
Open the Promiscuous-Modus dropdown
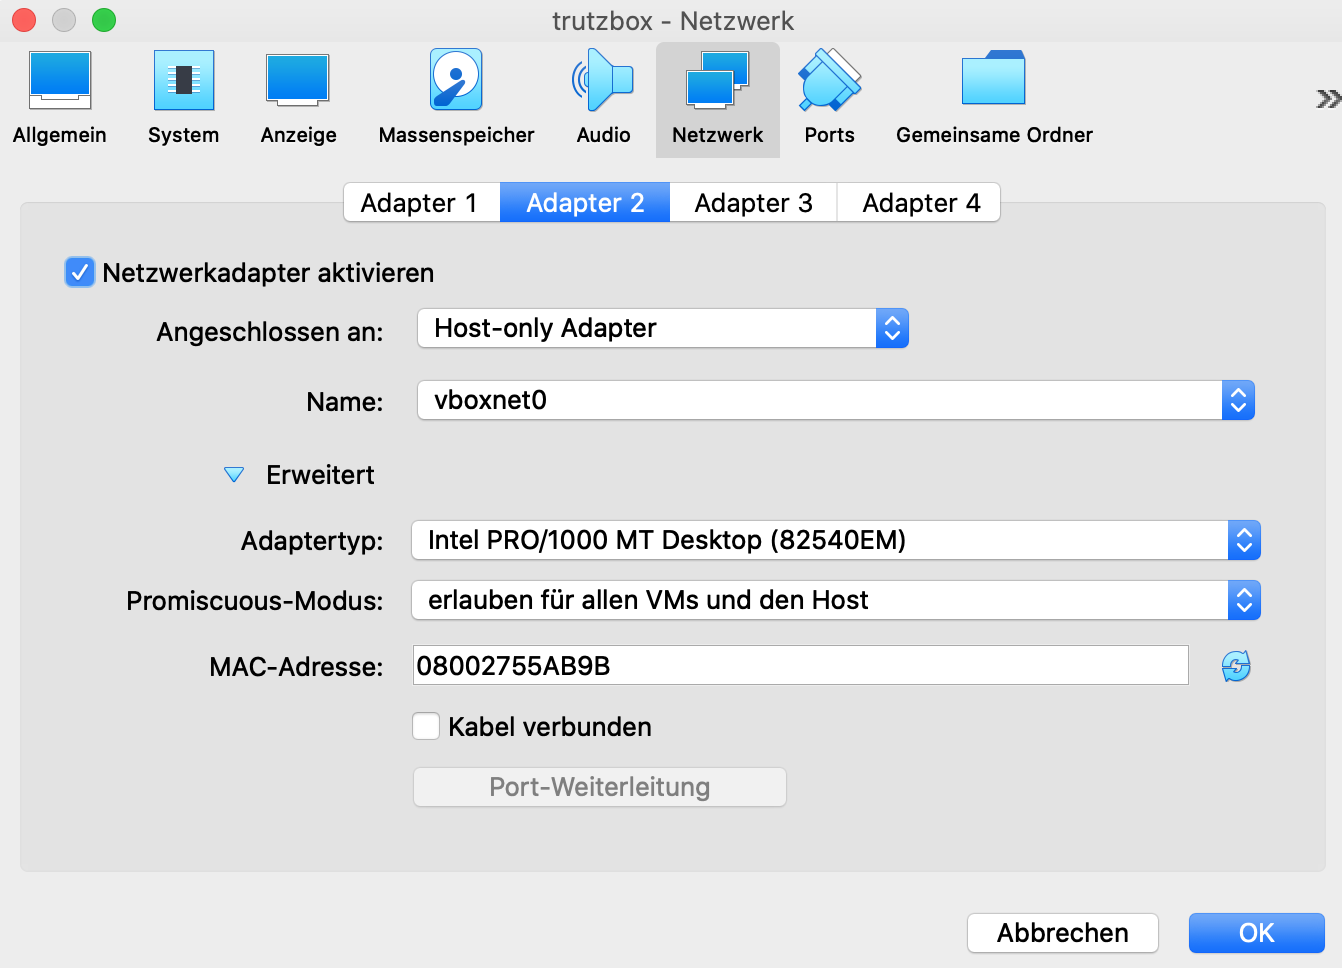(835, 601)
